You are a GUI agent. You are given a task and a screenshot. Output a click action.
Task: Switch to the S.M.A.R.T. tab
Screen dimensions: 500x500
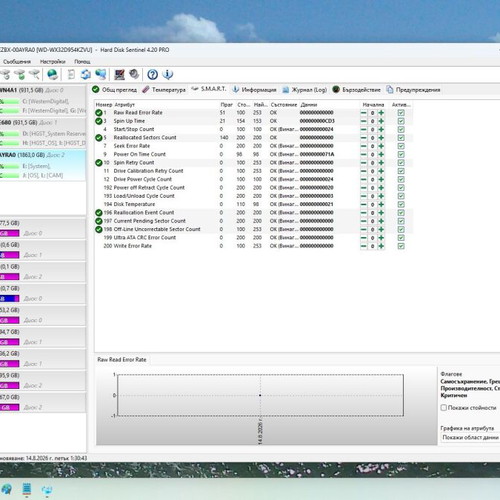[209, 89]
